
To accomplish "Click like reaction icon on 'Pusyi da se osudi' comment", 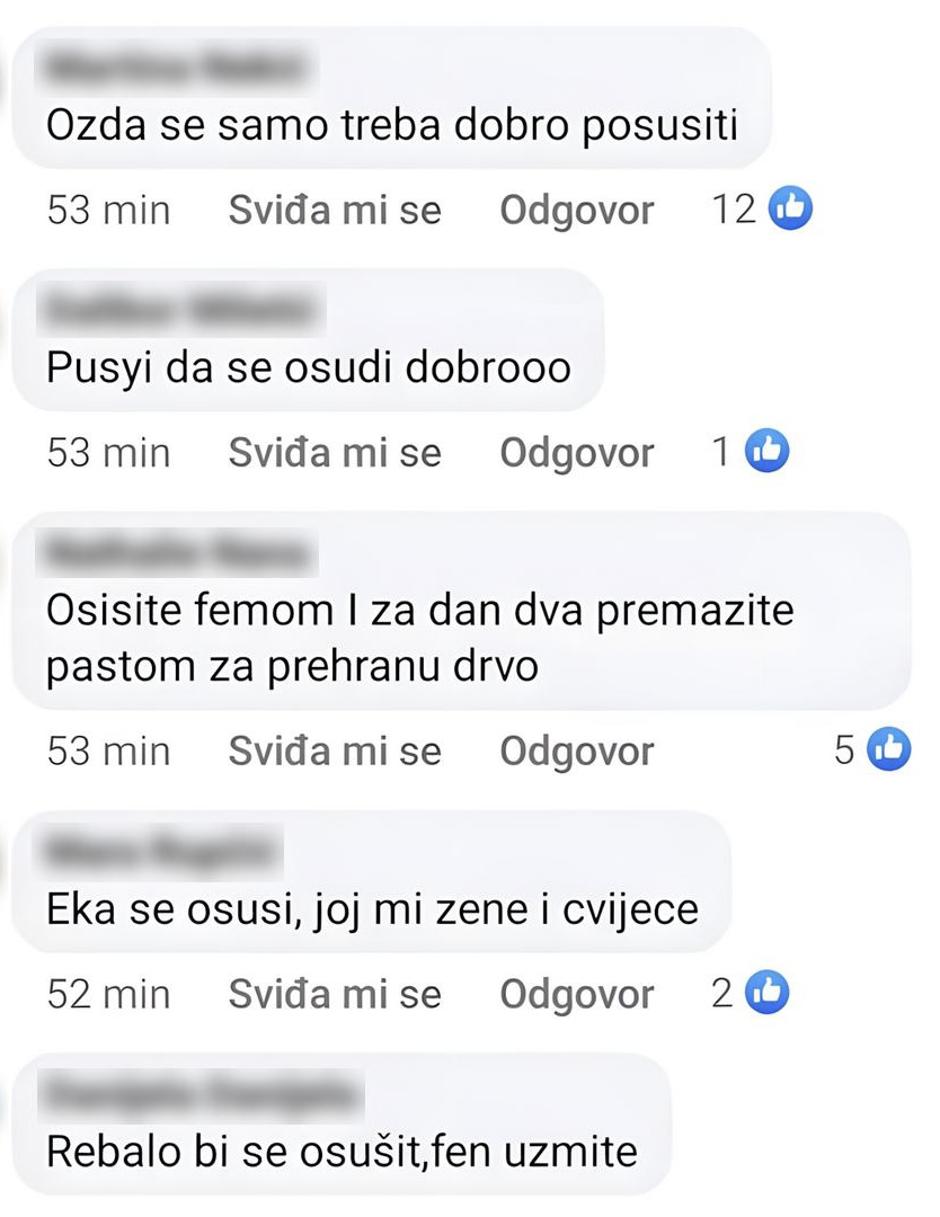I will click(767, 453).
